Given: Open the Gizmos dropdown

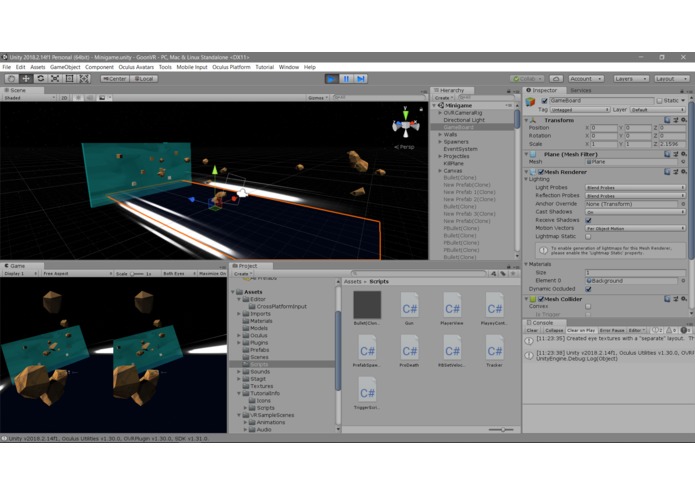Looking at the screenshot, I should [318, 97].
